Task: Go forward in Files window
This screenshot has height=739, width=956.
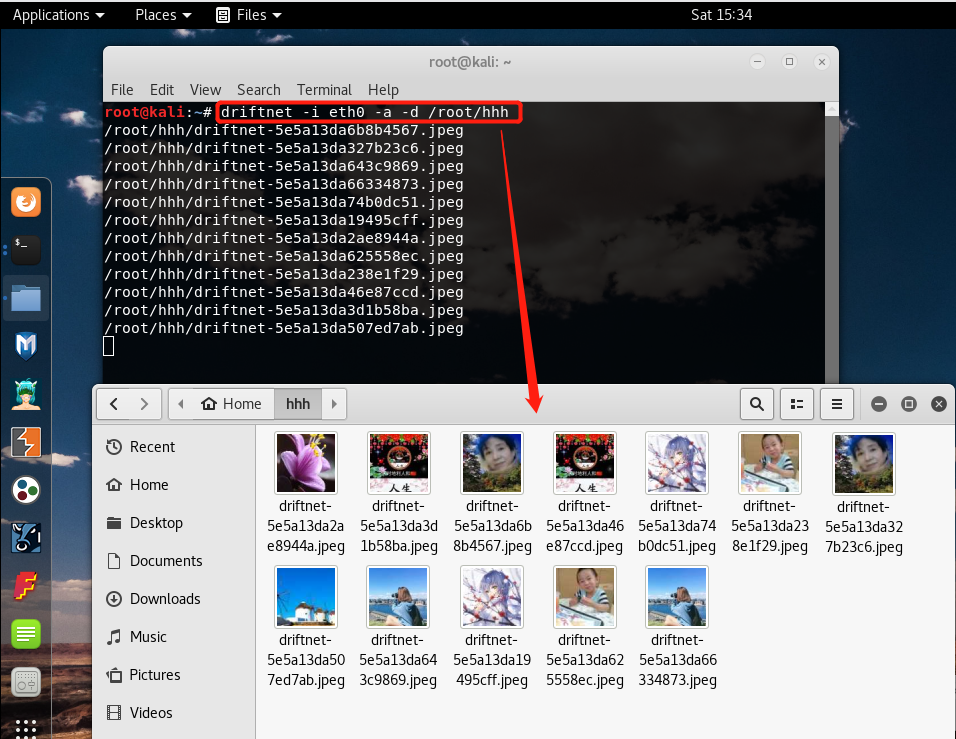Action: coord(144,404)
